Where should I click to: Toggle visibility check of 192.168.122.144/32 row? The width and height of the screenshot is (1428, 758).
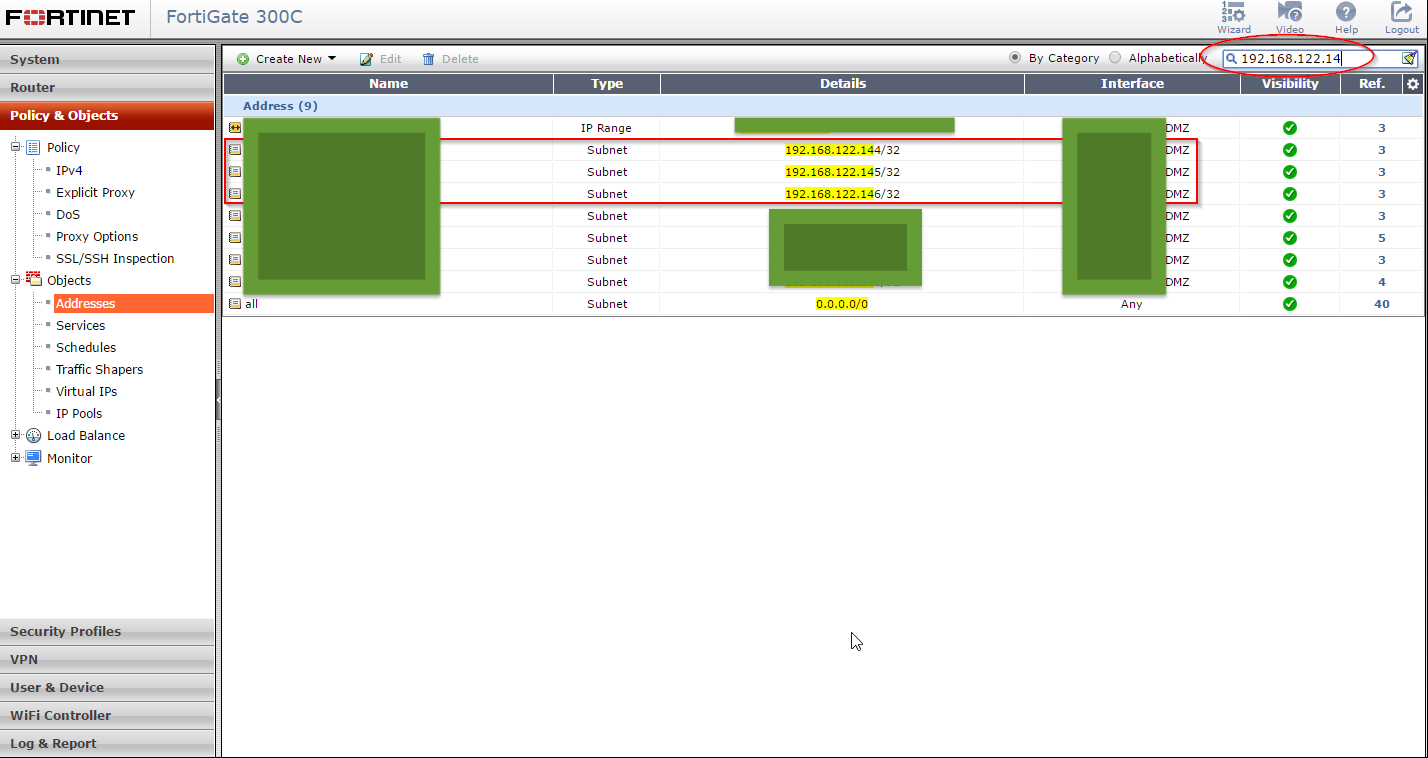click(x=1290, y=150)
